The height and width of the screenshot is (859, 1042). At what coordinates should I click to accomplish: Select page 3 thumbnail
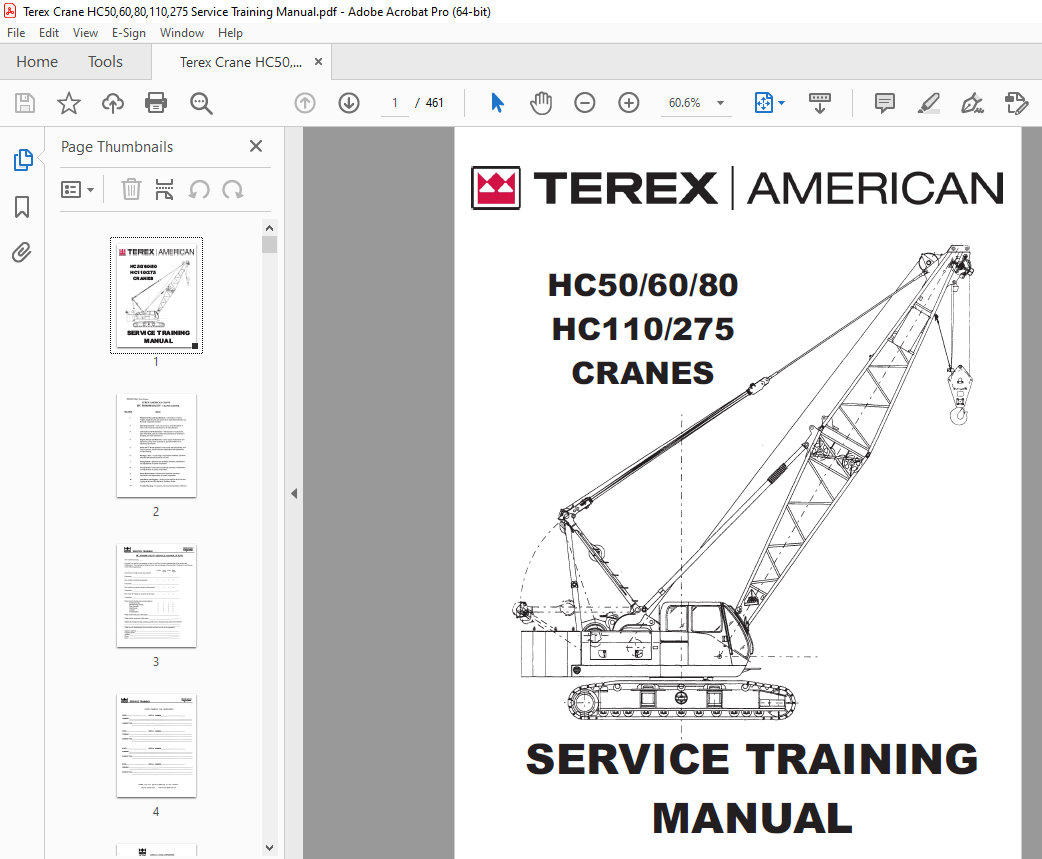[156, 595]
